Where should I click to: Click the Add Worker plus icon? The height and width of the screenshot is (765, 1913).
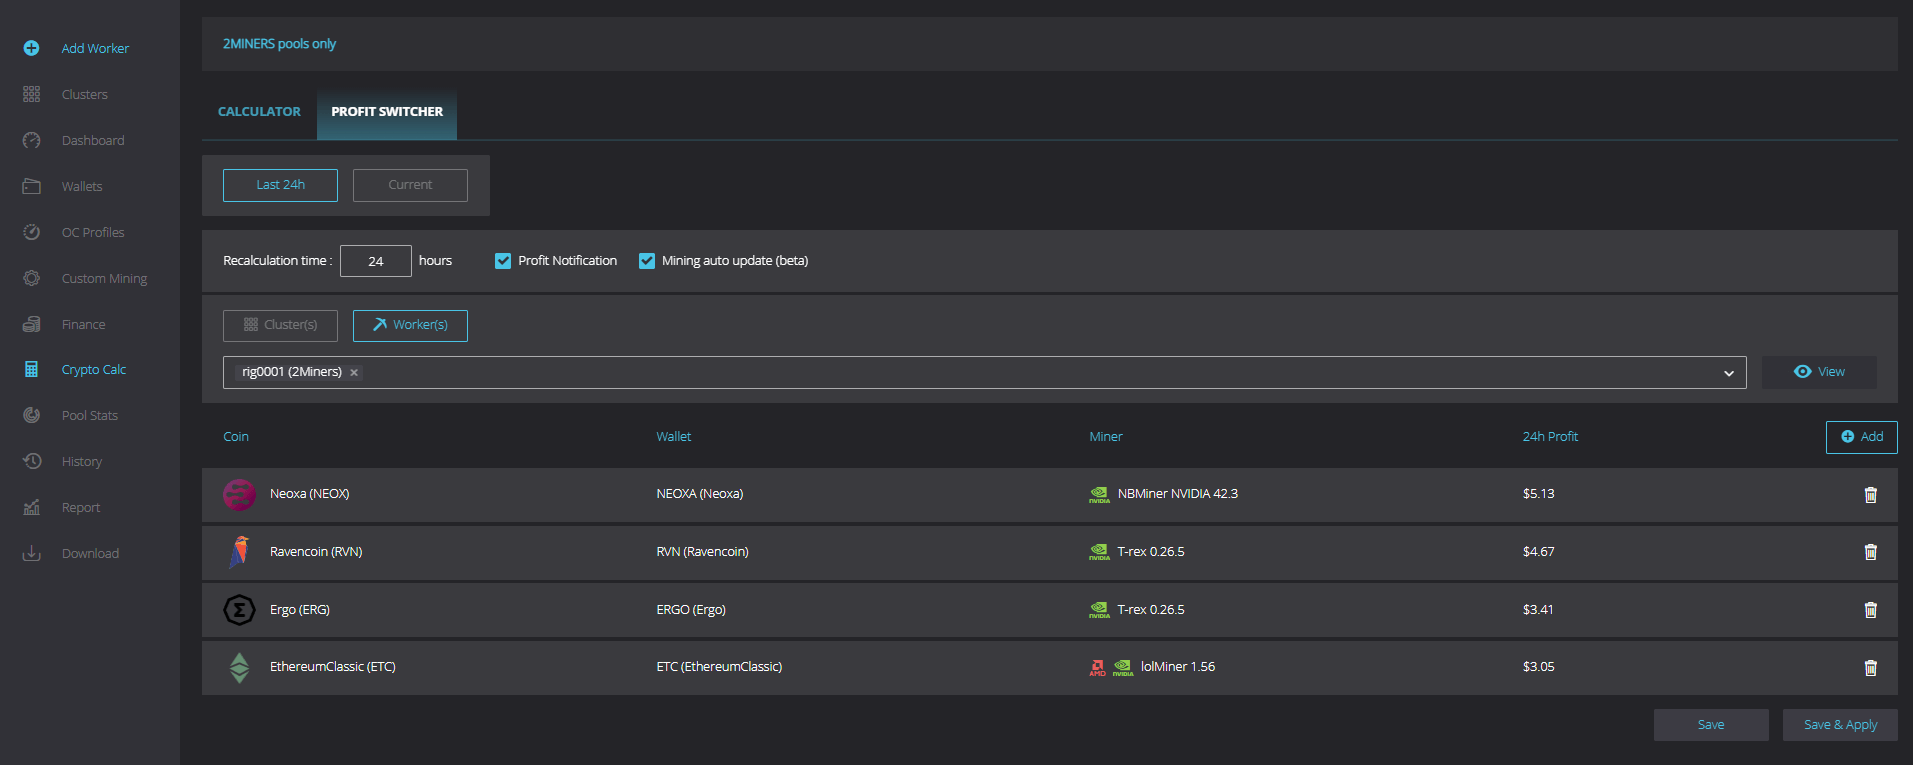point(31,48)
